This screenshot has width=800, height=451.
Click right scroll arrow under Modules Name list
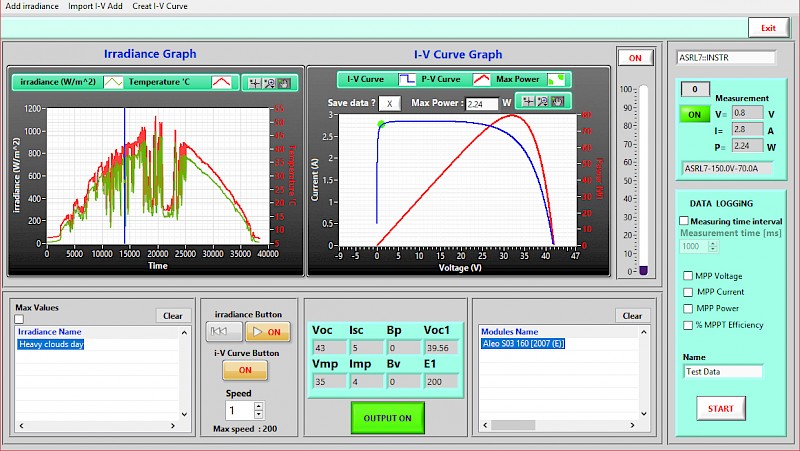pyautogui.click(x=633, y=425)
